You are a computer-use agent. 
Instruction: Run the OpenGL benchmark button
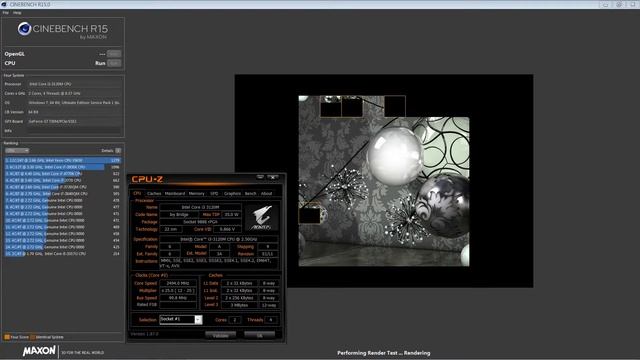pos(114,53)
